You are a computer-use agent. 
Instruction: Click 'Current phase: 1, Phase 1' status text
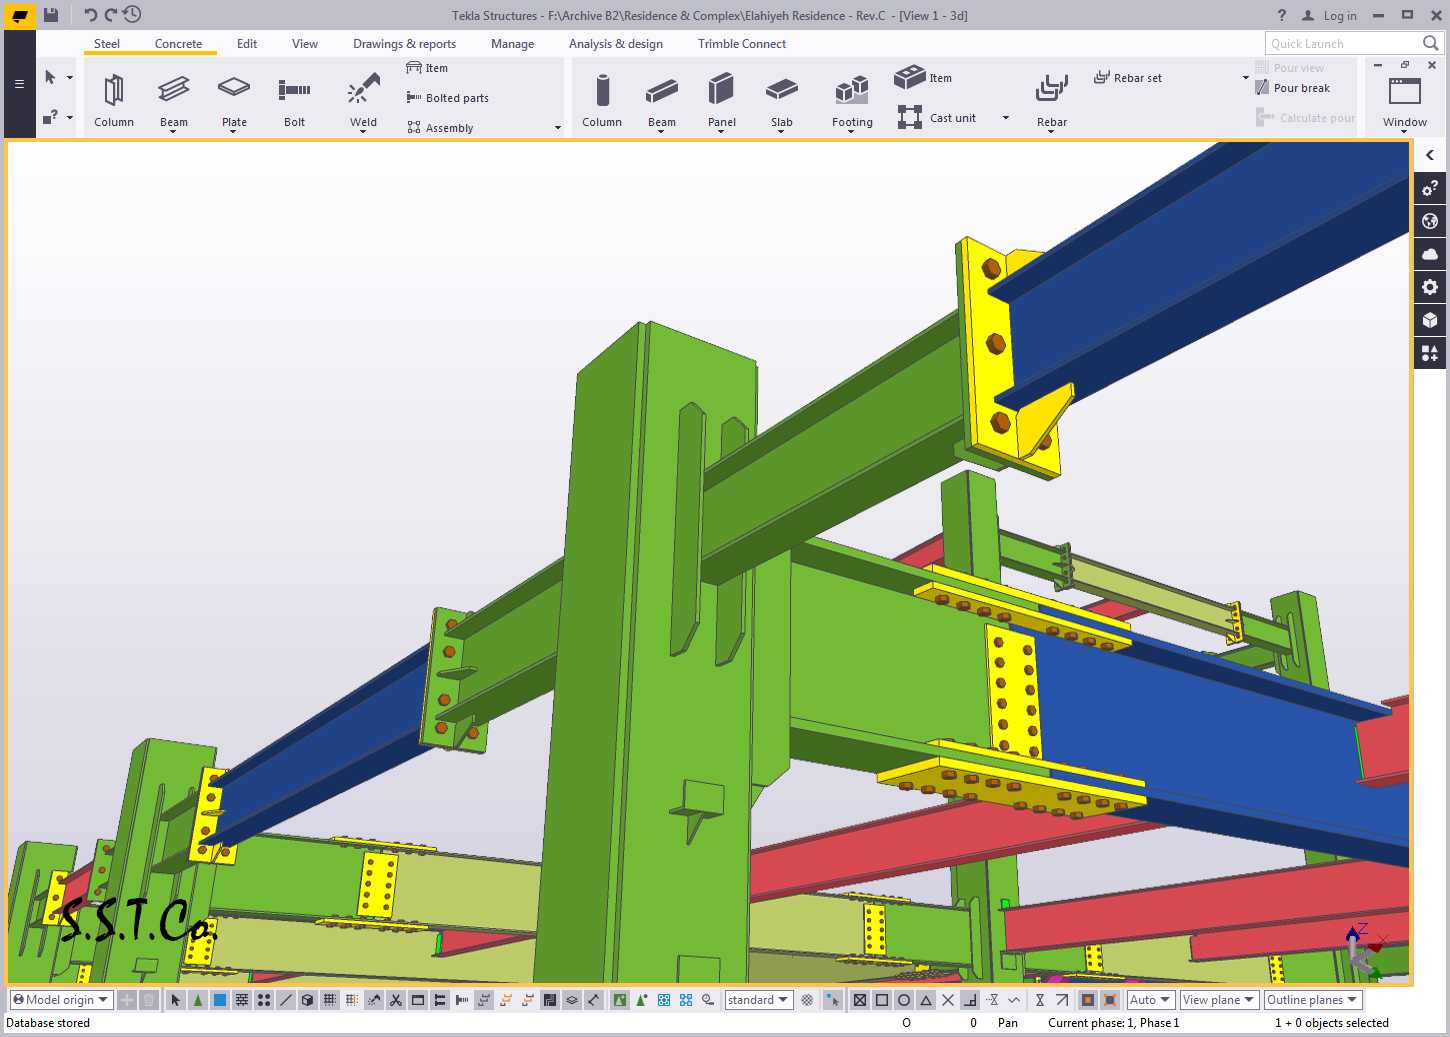(x=1113, y=1023)
